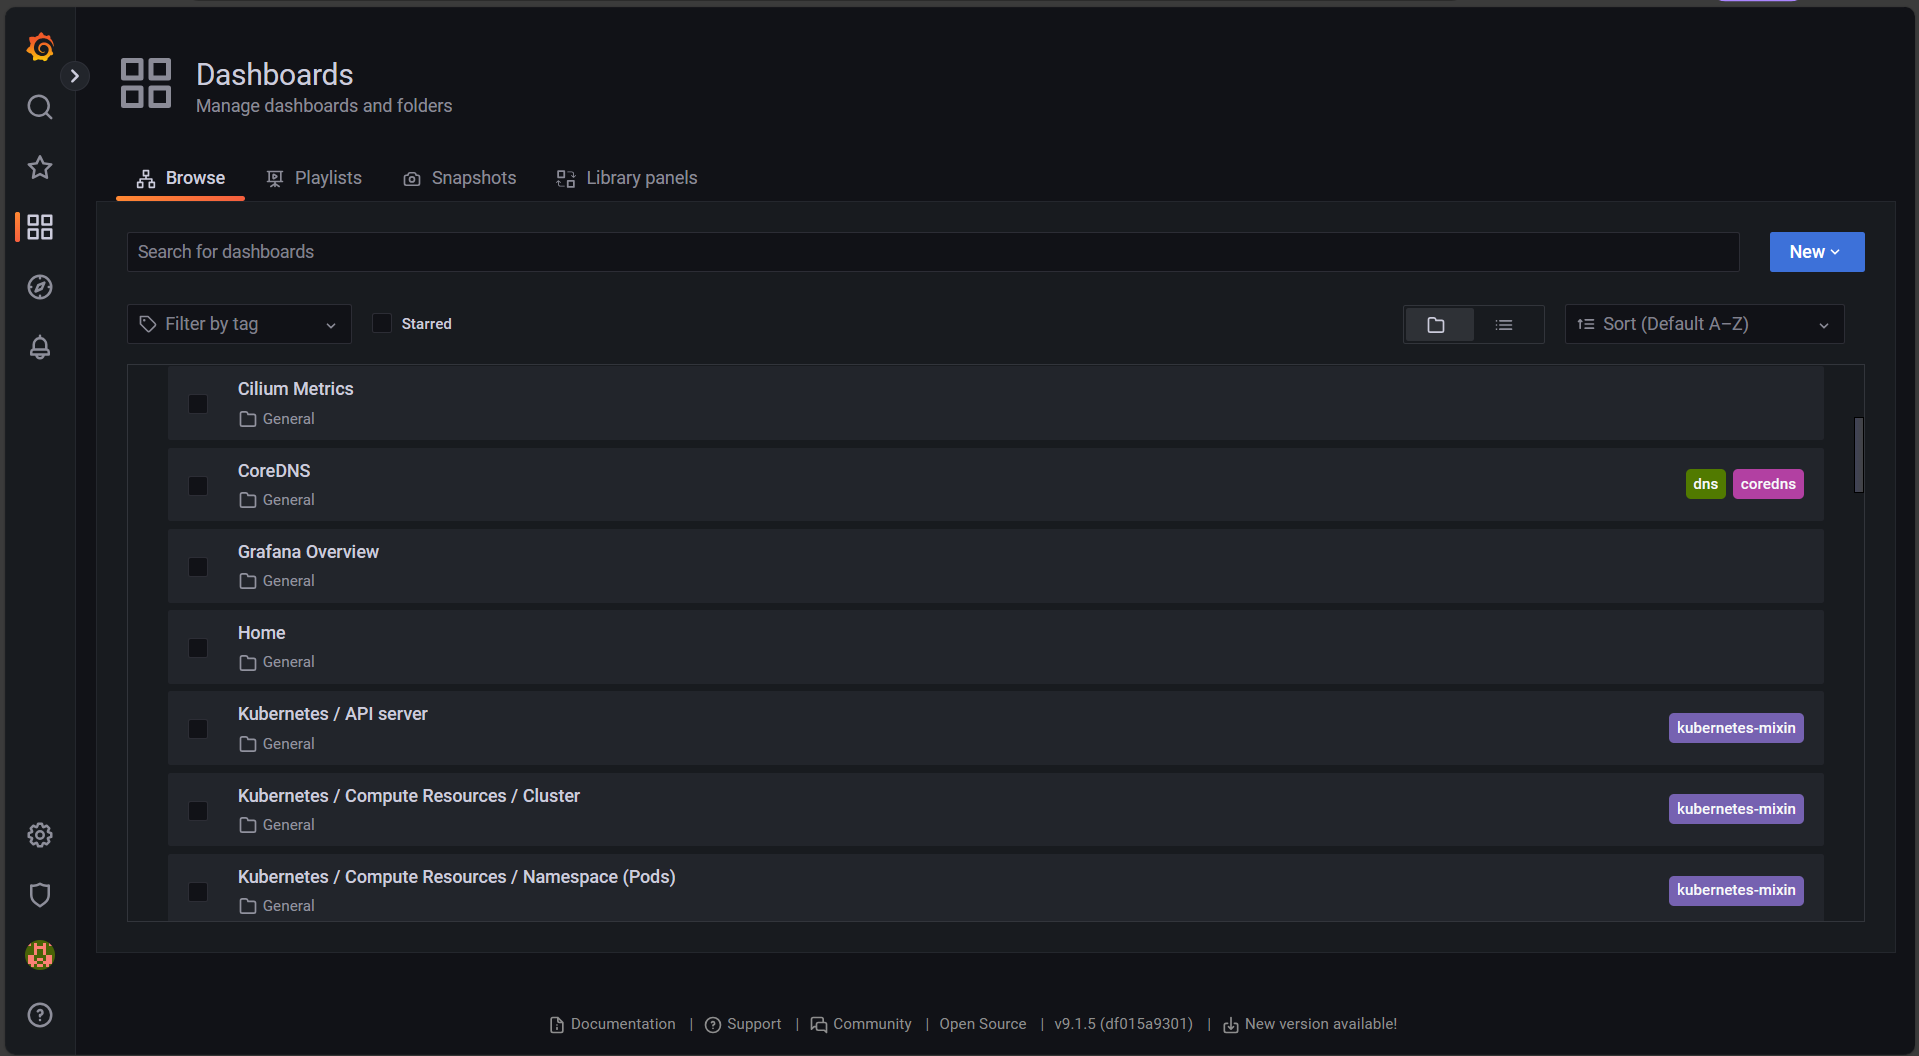Select the Cilium Metrics dashboard checkbox

click(x=197, y=403)
